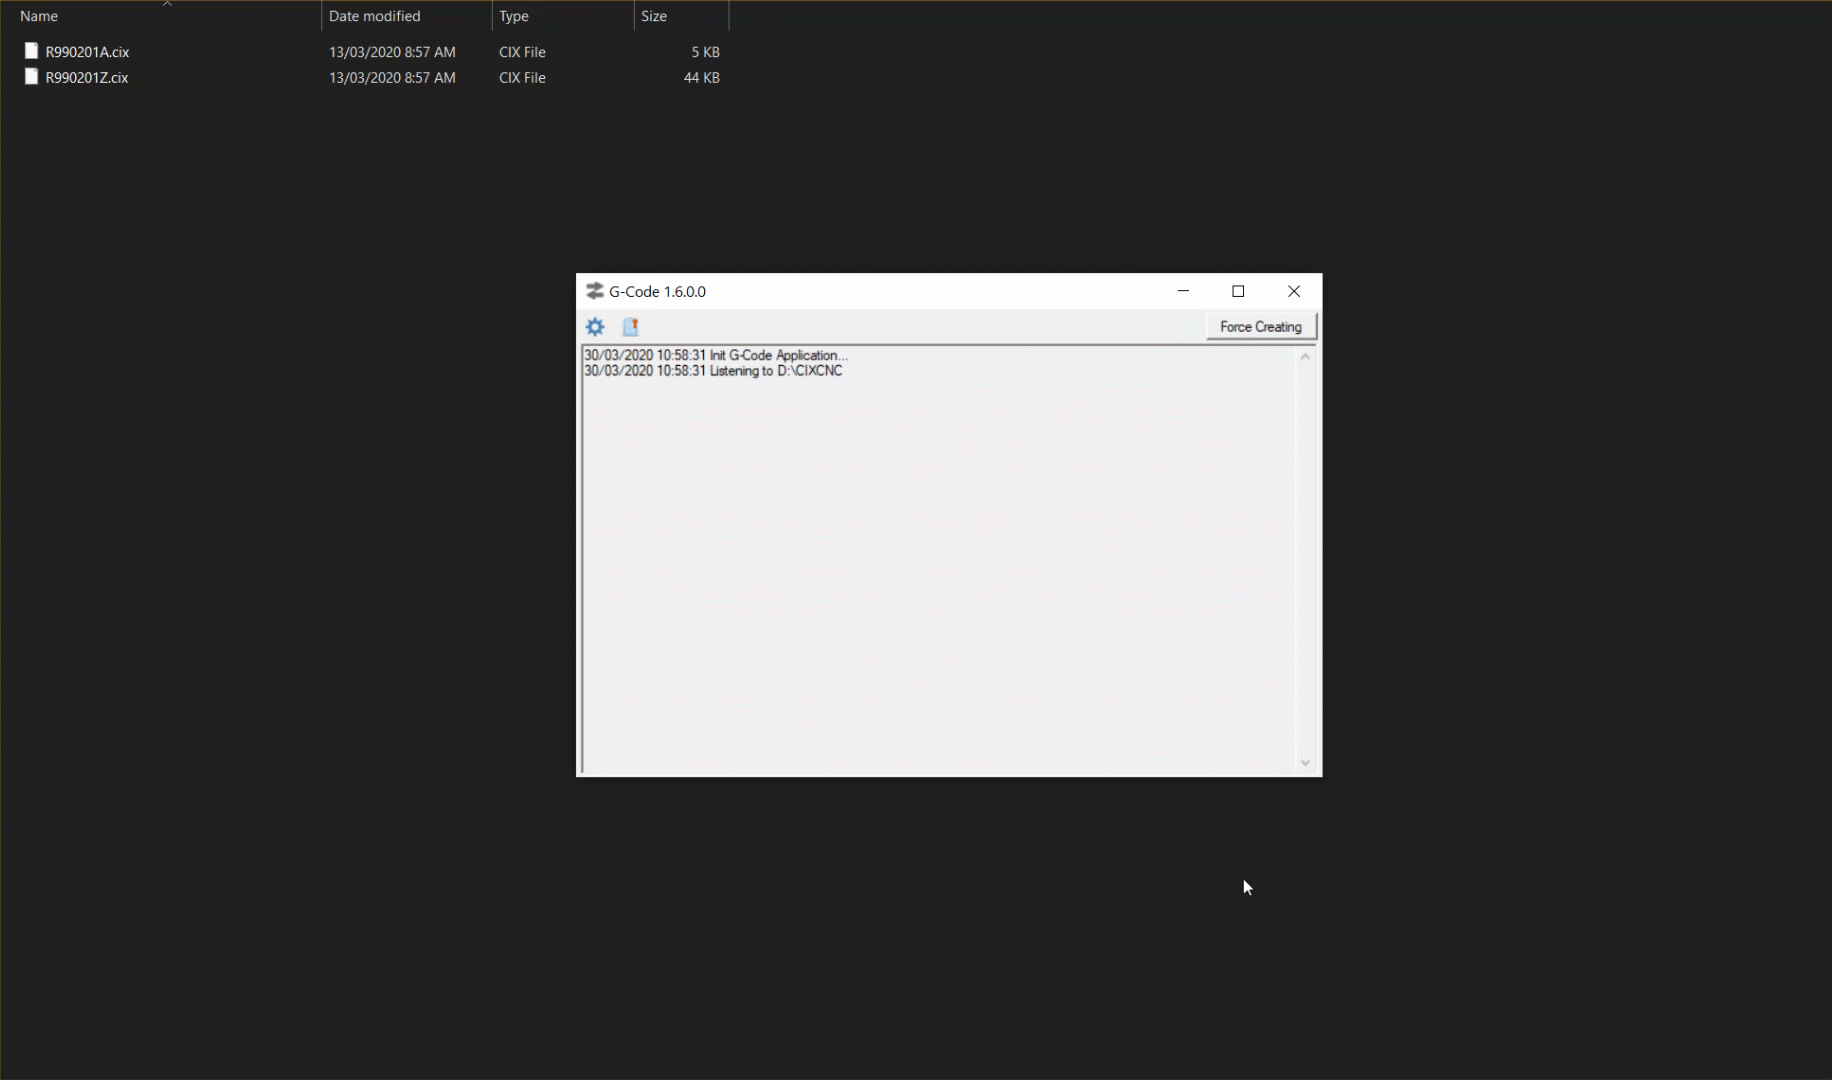The image size is (1832, 1080).
Task: Click the 'Init G-Code Application...' log line
Action: pos(716,355)
